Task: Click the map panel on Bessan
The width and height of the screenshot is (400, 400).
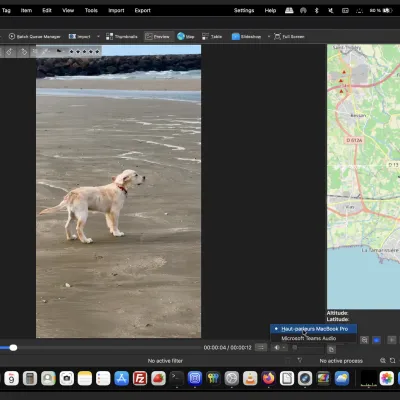Action: (x=358, y=115)
